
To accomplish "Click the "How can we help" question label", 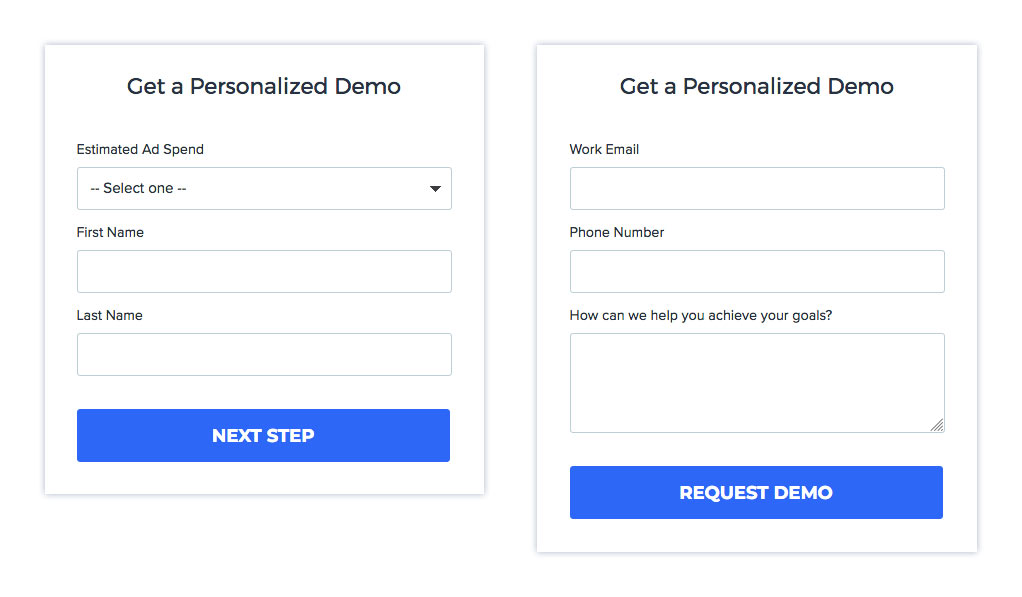I will (701, 315).
